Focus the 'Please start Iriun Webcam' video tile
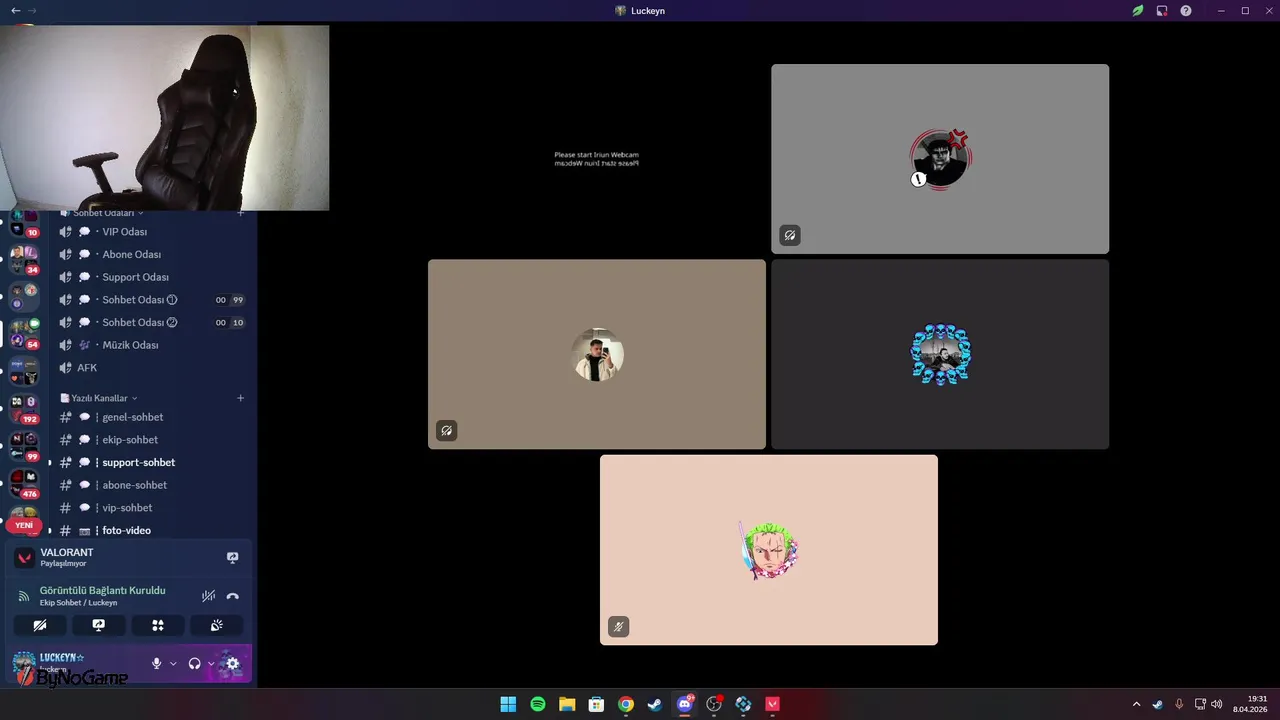Viewport: 1280px width, 720px height. (597, 159)
